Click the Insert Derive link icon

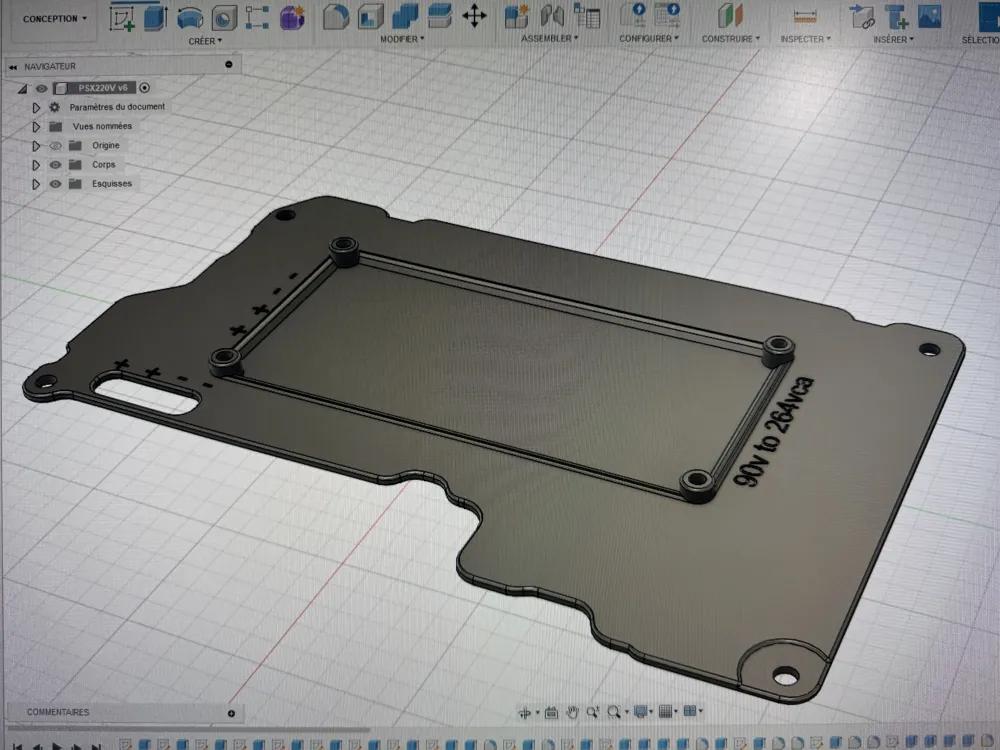tap(862, 17)
